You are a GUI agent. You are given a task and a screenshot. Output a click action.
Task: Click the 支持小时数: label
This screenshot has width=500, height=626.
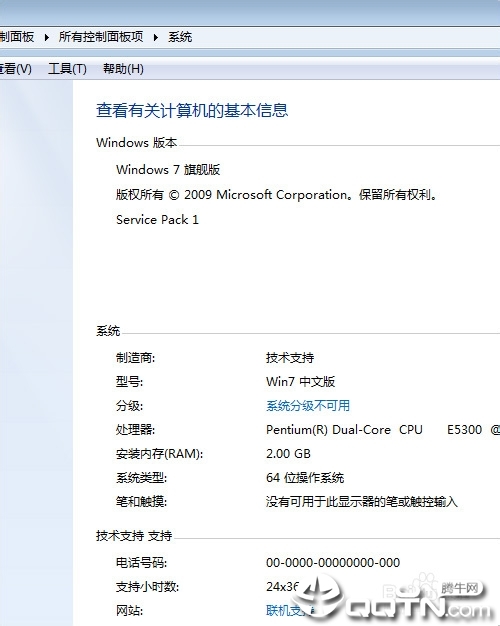(x=147, y=586)
